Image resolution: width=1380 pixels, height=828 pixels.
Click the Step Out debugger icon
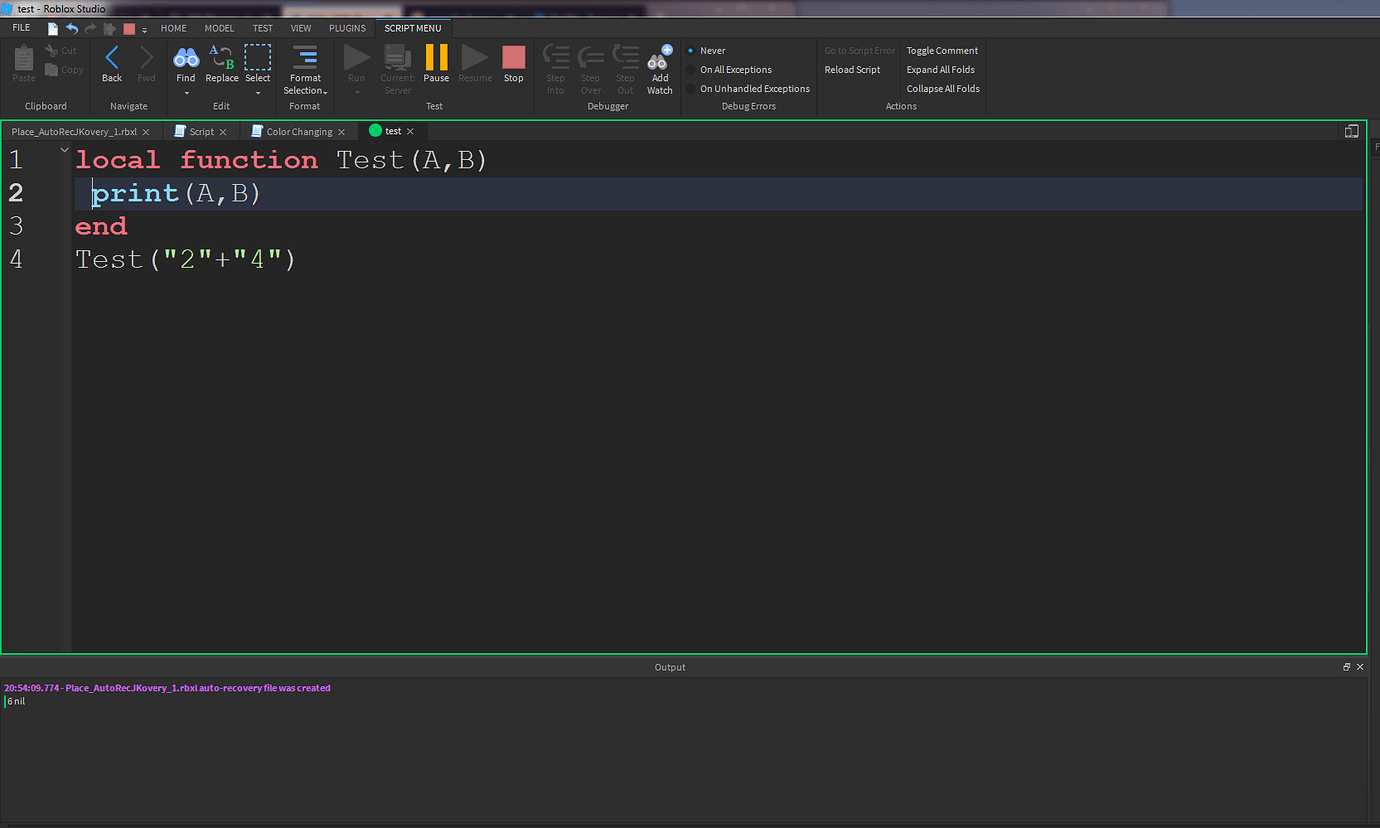(x=625, y=57)
